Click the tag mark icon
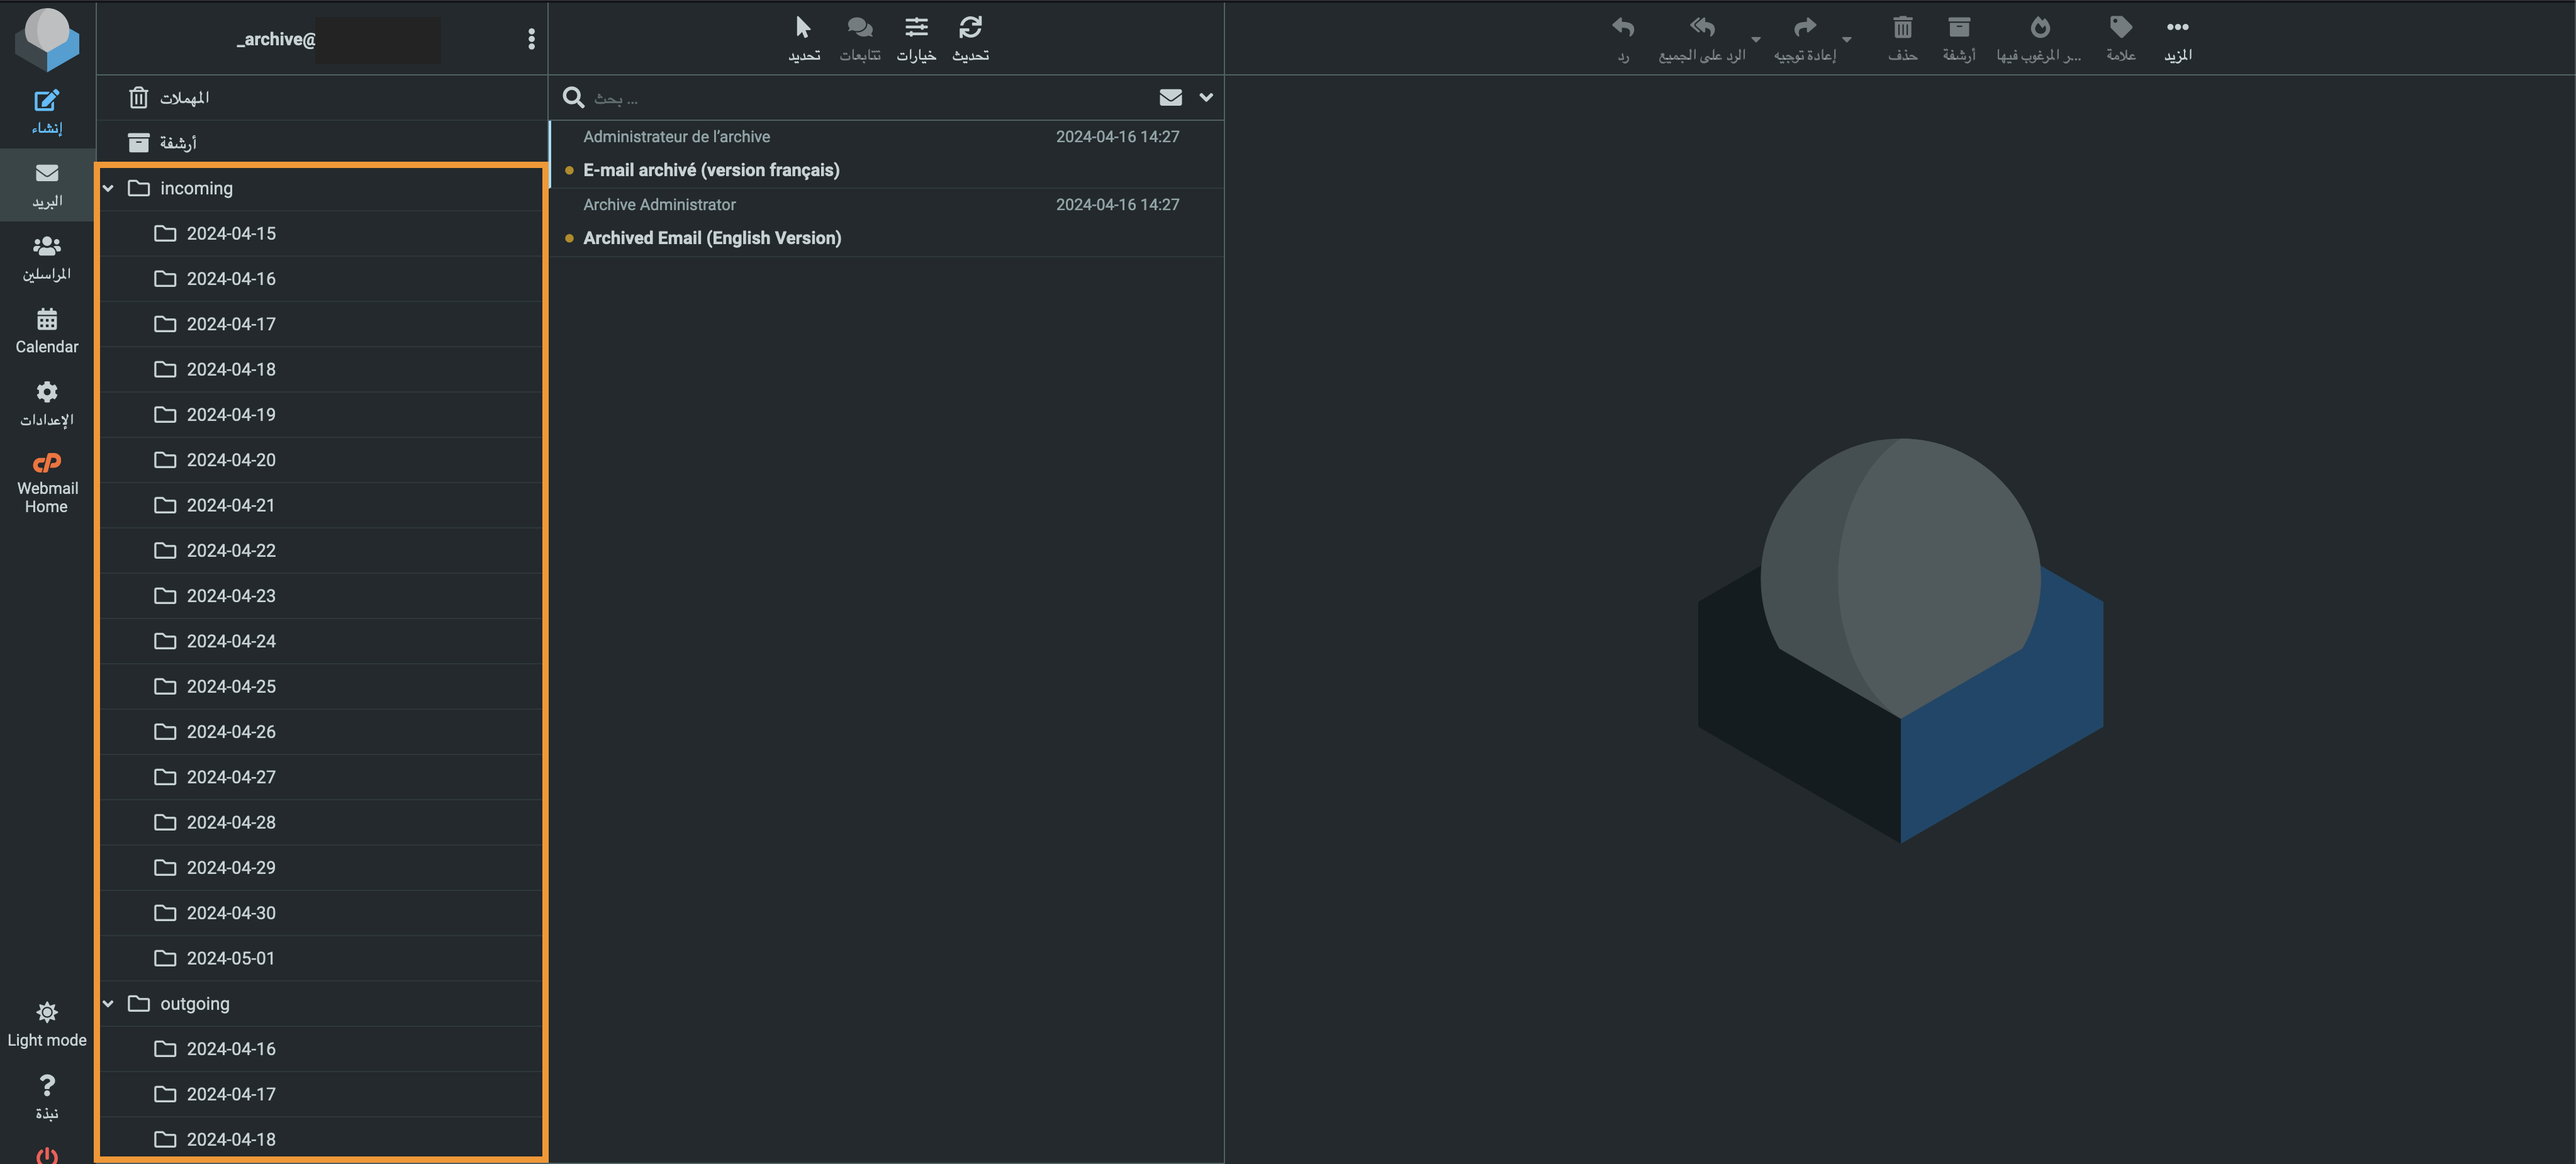The width and height of the screenshot is (2576, 1164). click(2120, 27)
